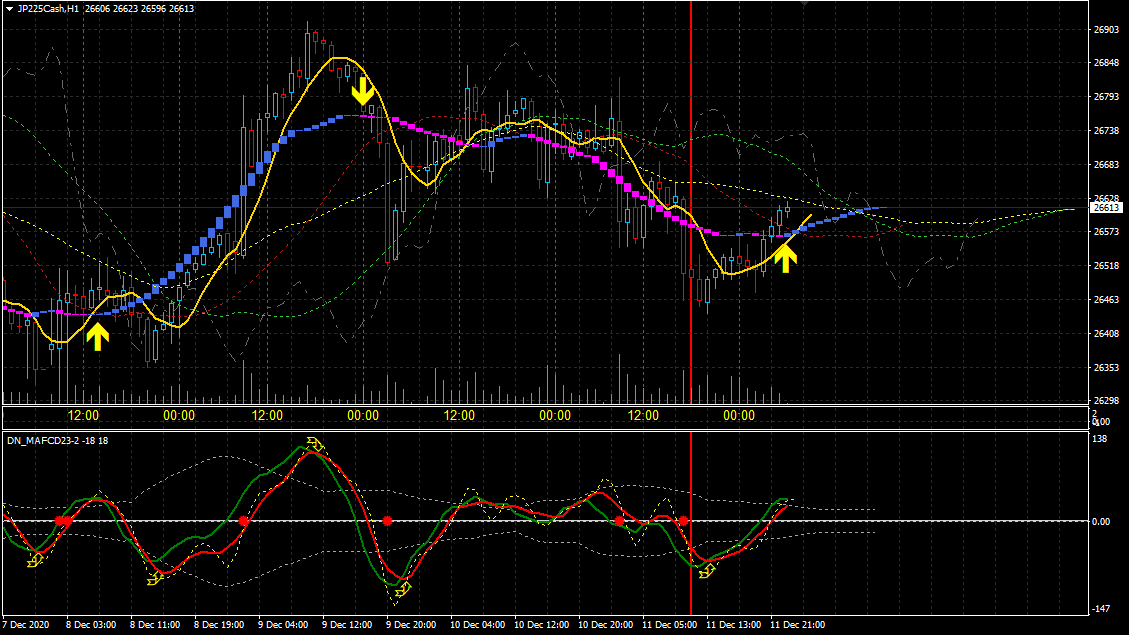Click the highlighted current price label 26613
The width and height of the screenshot is (1129, 635).
(x=1106, y=207)
